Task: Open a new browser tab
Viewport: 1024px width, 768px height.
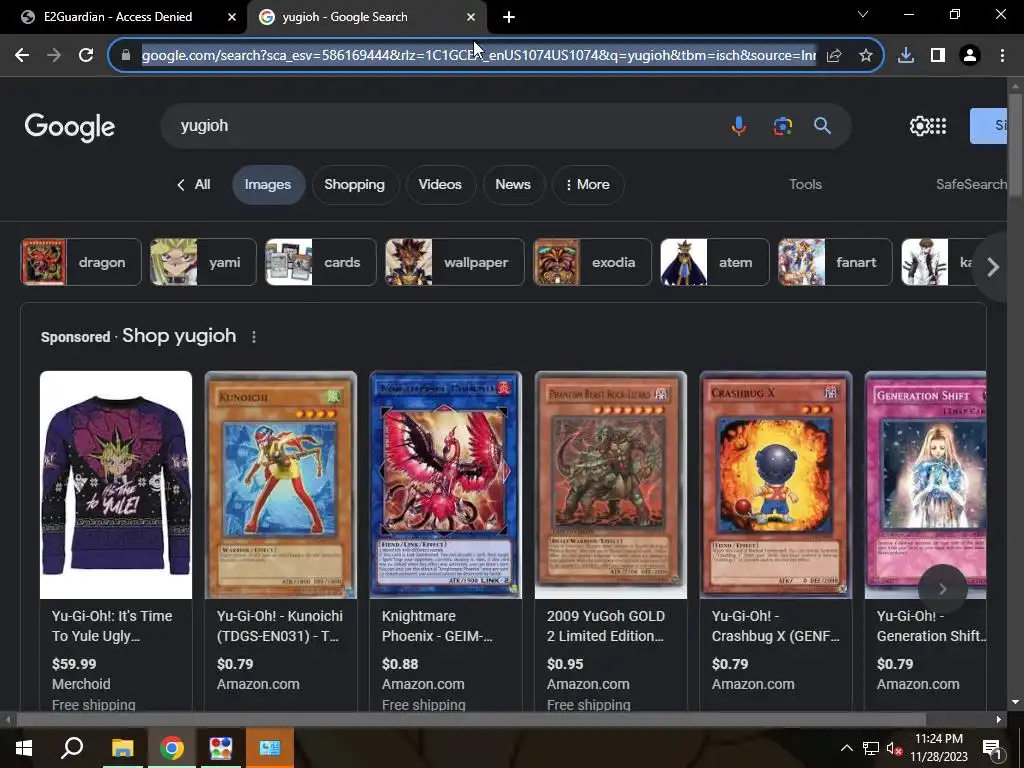Action: point(509,17)
